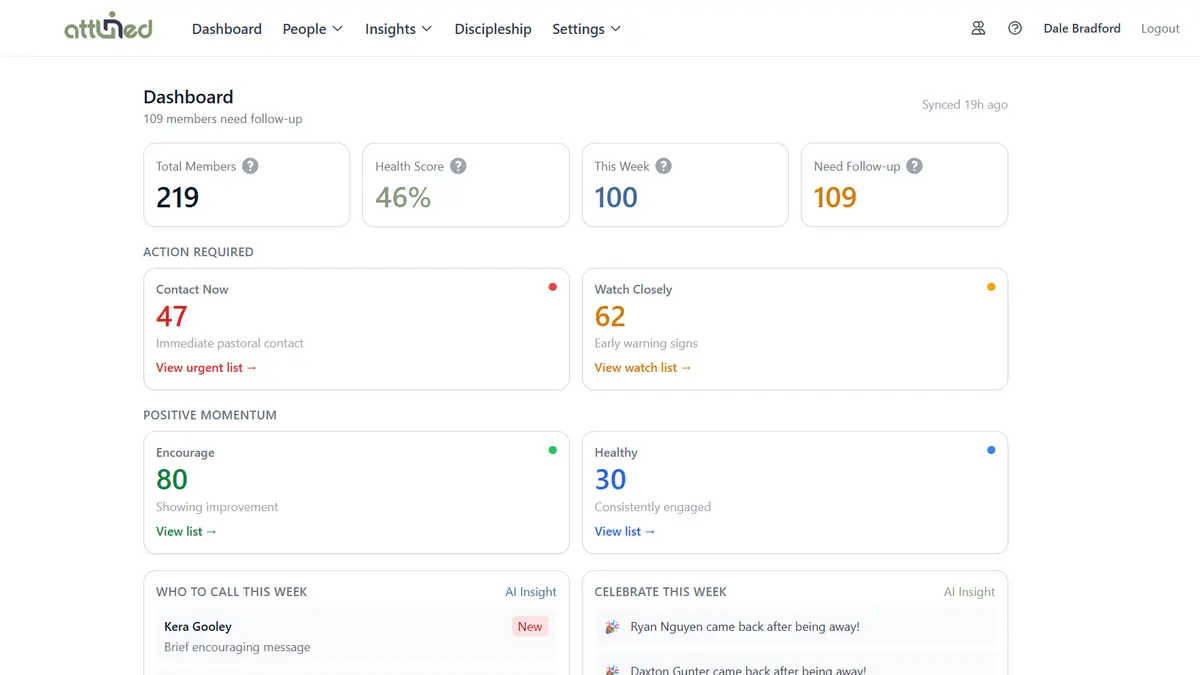This screenshot has height=675, width=1200.
Task: Click Brief encouraging message text
Action: [x=237, y=647]
